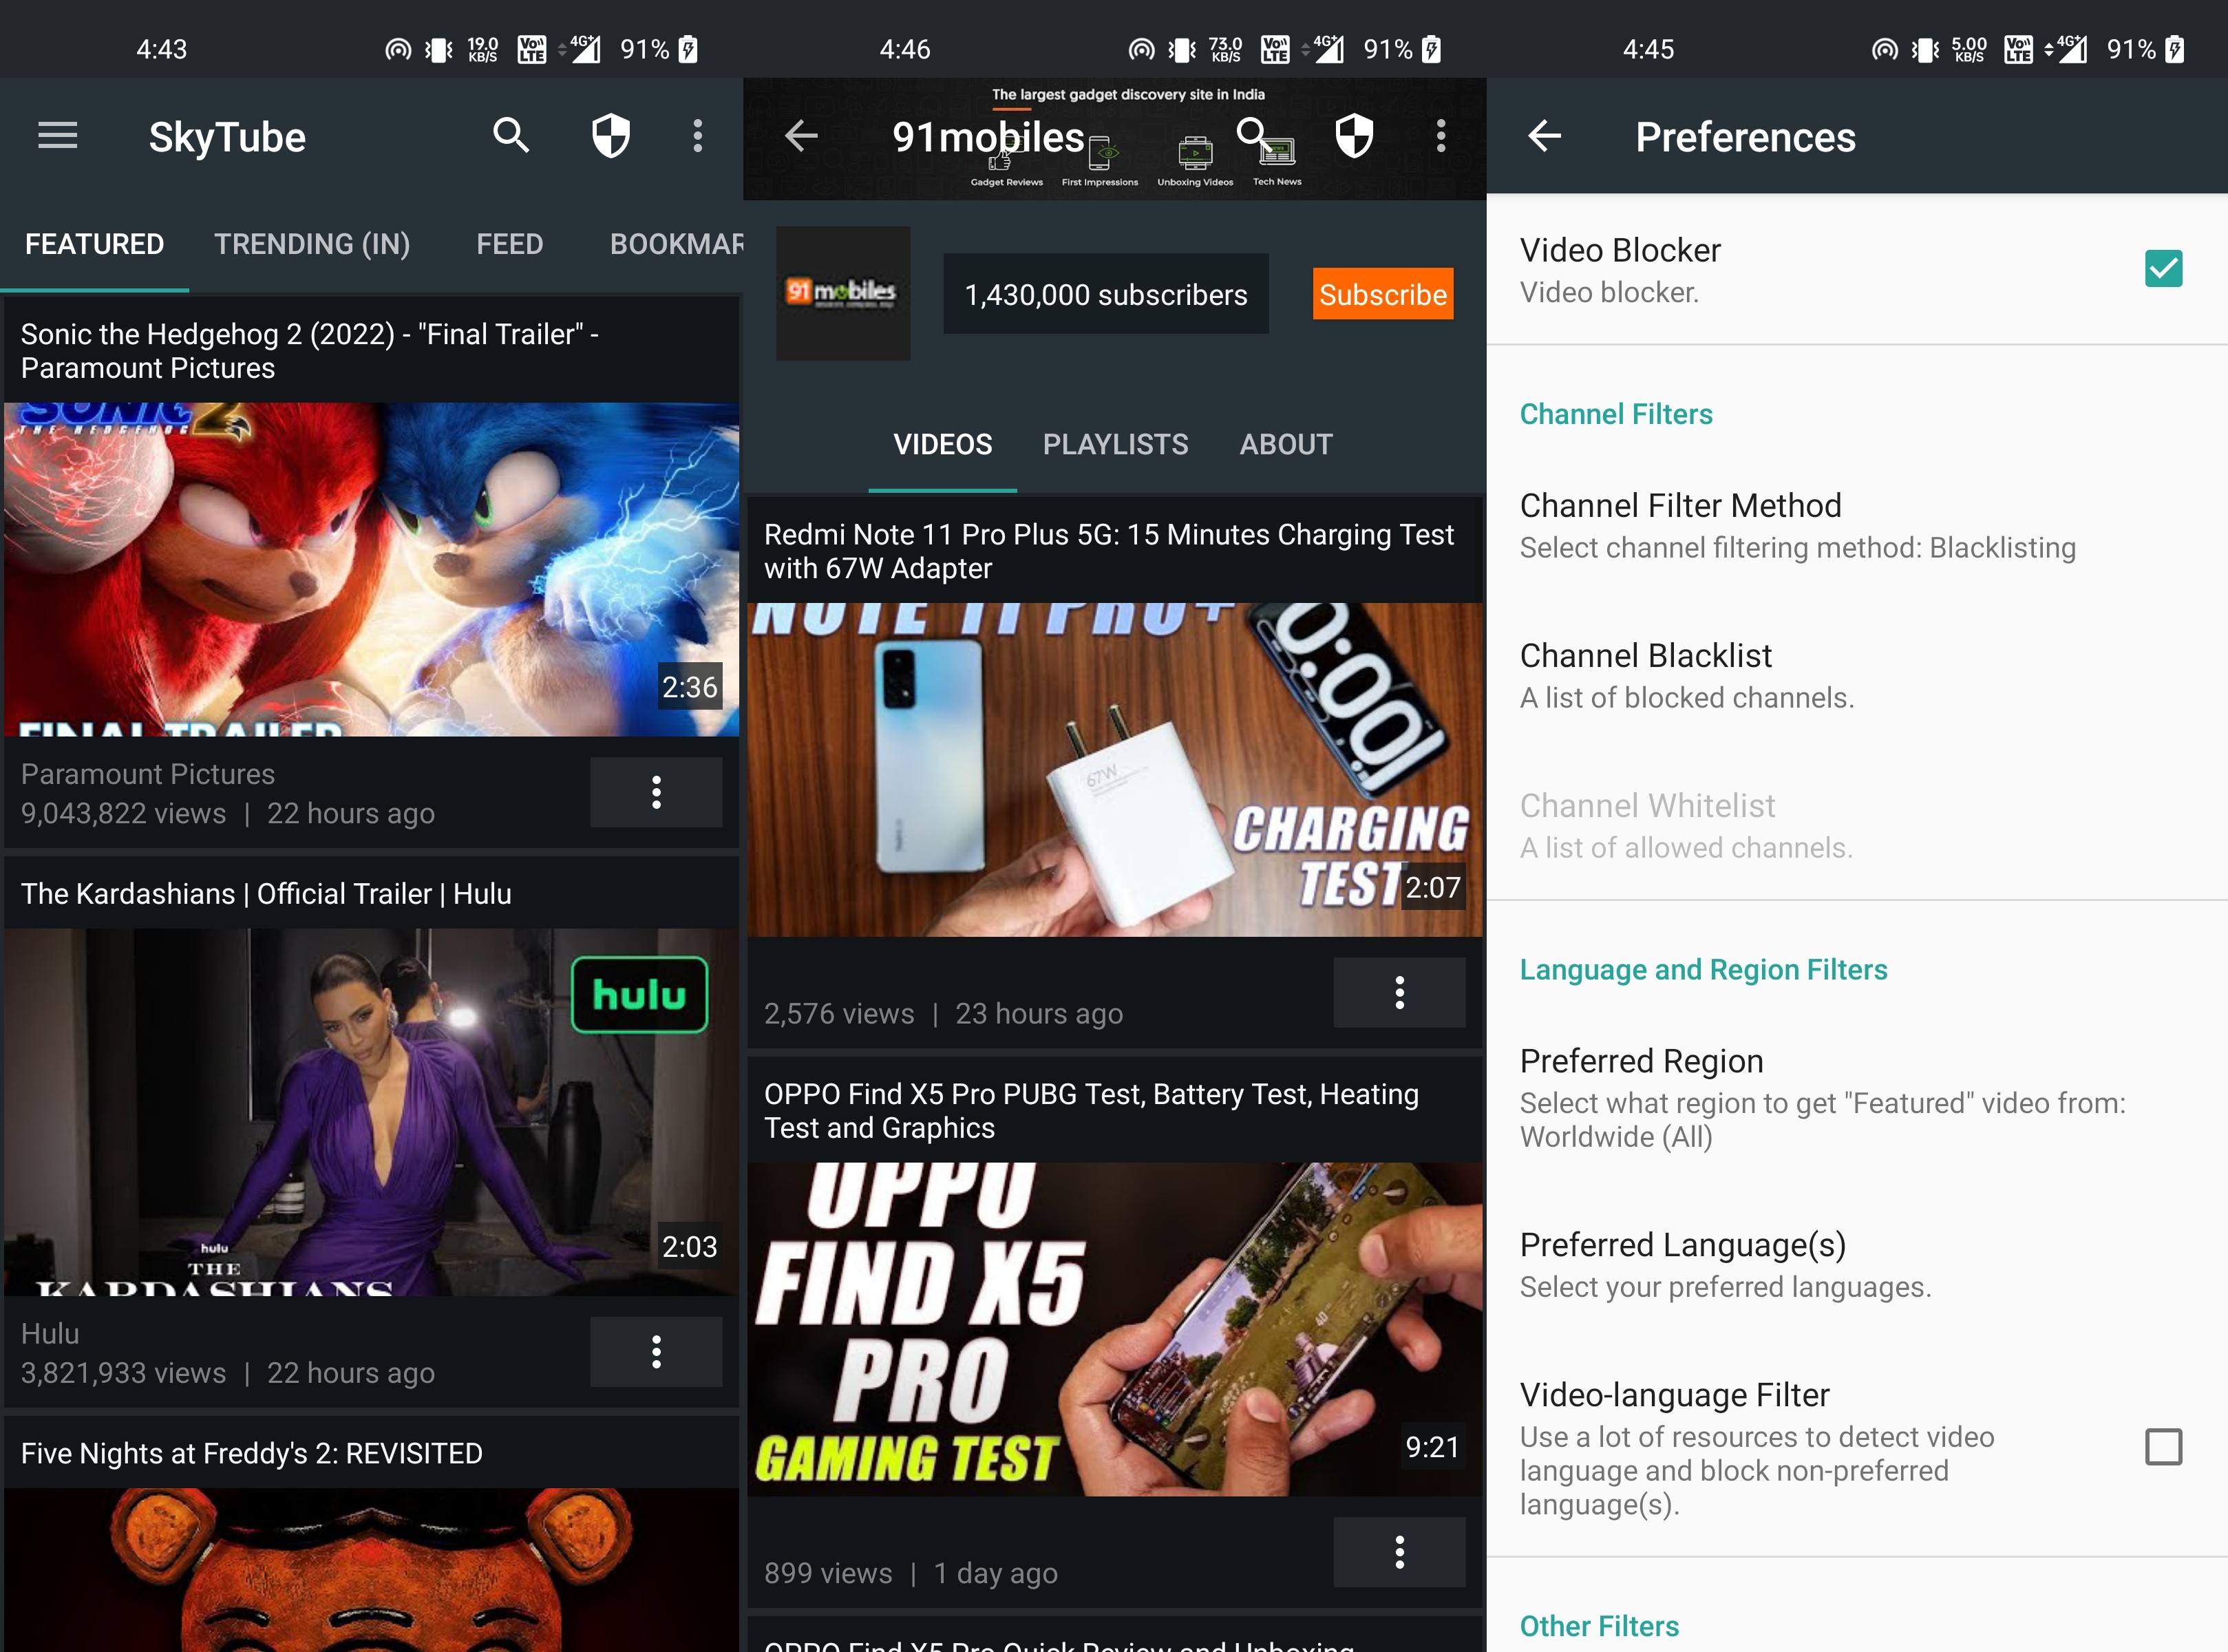Tap Five Nights at Freddy's 2: REVISITED title

point(251,1453)
